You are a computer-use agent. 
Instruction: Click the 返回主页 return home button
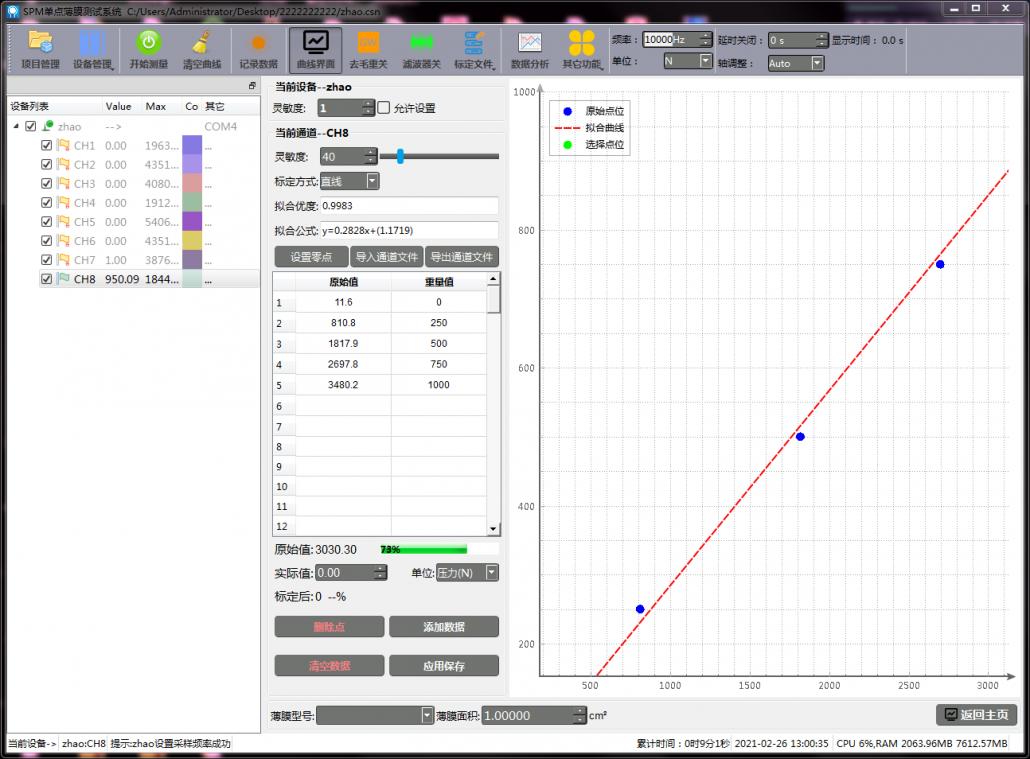pyautogui.click(x=976, y=714)
